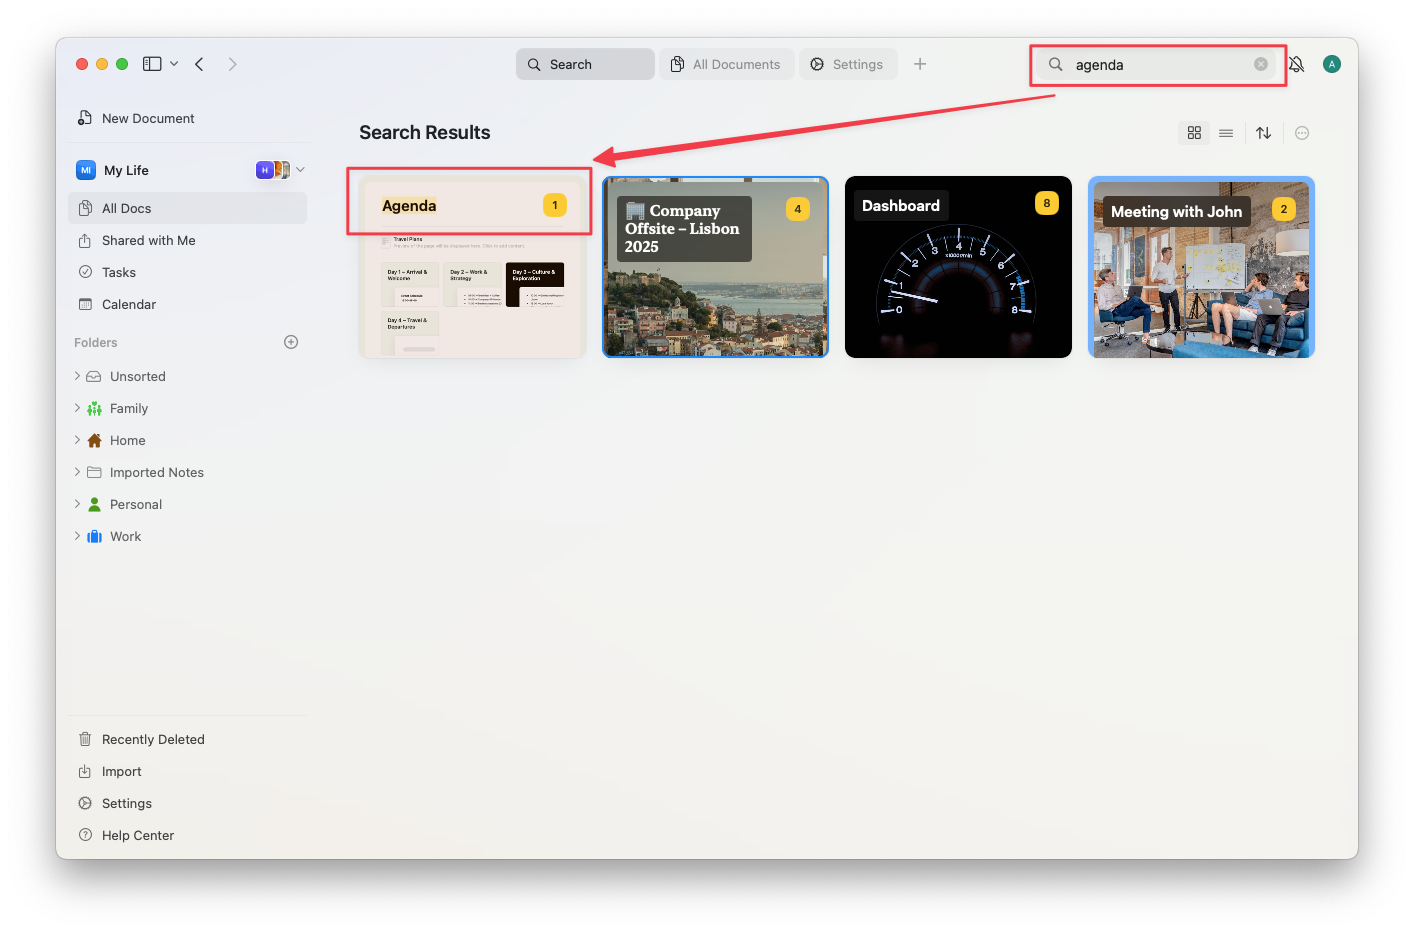The height and width of the screenshot is (933, 1414).
Task: Switch to list view
Action: coord(1226,133)
